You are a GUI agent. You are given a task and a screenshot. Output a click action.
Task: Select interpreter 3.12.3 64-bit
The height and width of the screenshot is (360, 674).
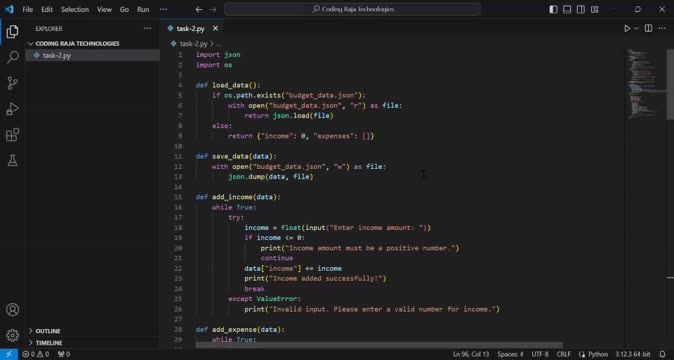(x=632, y=354)
